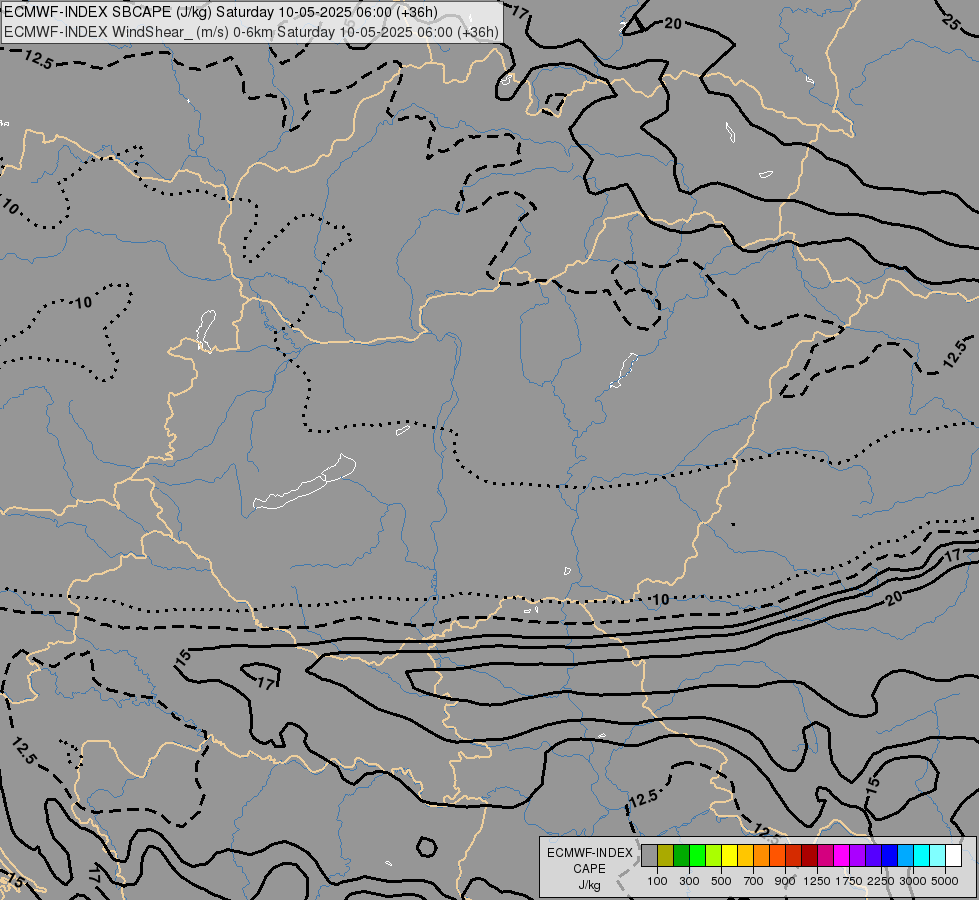Select the yellow-green legend swatch
The width and height of the screenshot is (979, 900).
click(x=714, y=855)
